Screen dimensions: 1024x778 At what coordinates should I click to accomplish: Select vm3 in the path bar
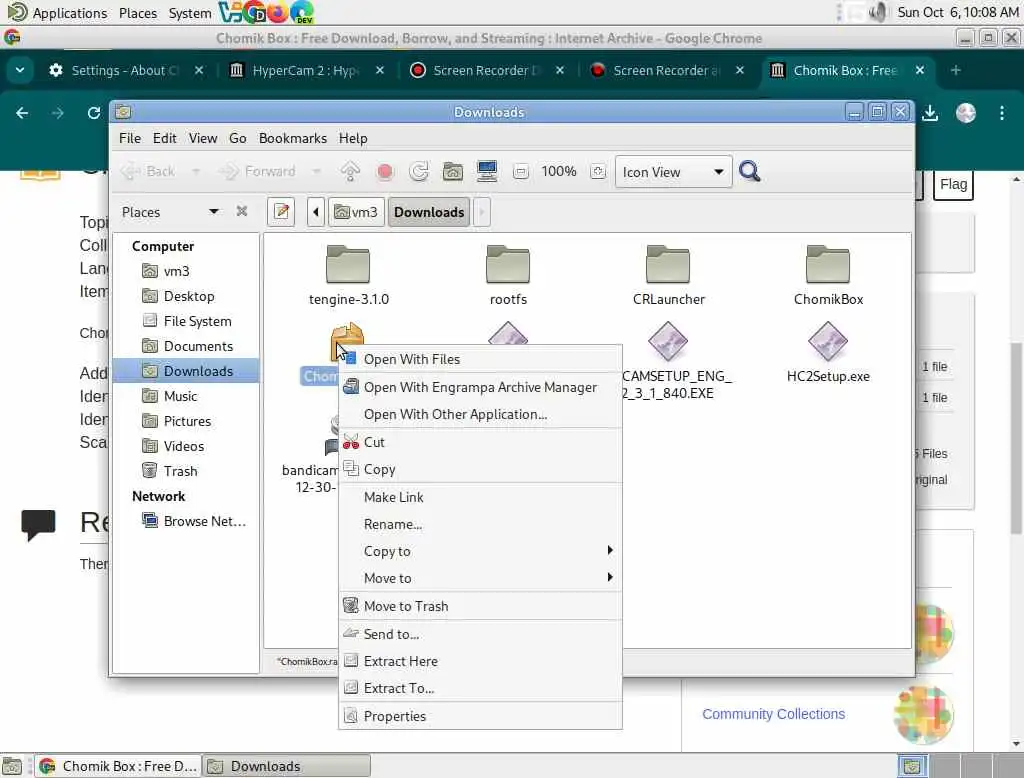point(356,212)
